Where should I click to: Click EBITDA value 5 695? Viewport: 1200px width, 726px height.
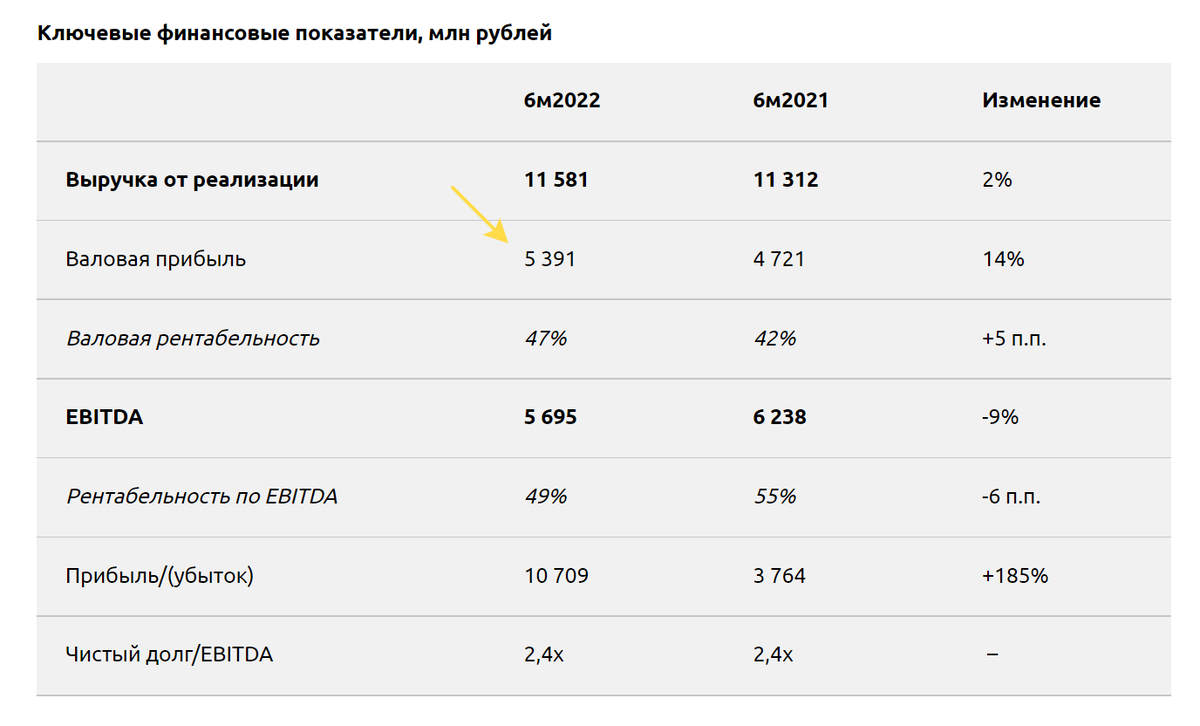[550, 417]
